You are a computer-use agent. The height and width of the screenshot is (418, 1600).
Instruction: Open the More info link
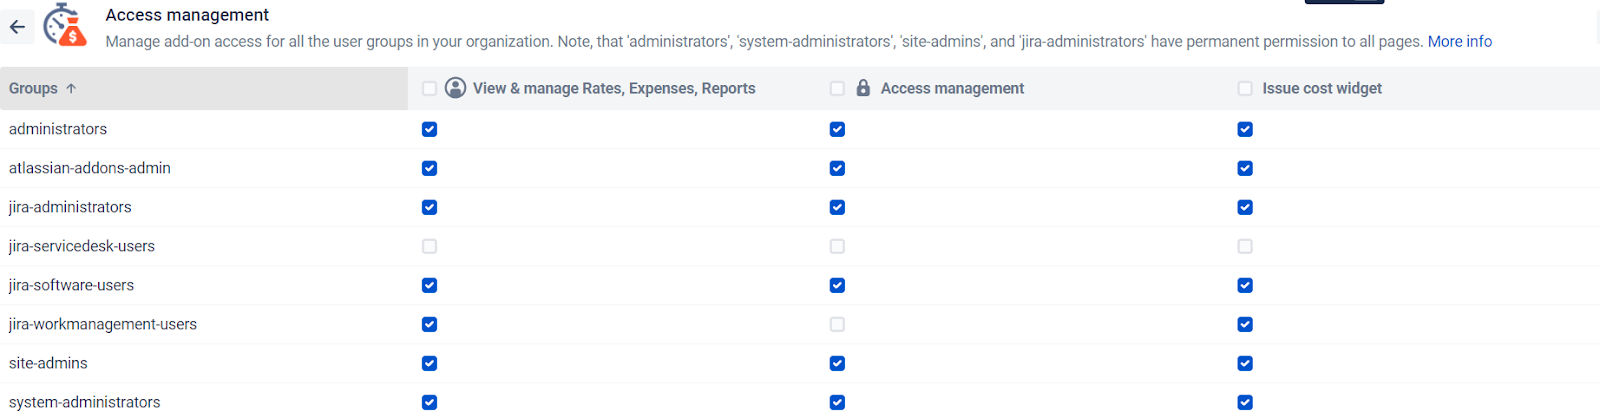coord(1459,41)
